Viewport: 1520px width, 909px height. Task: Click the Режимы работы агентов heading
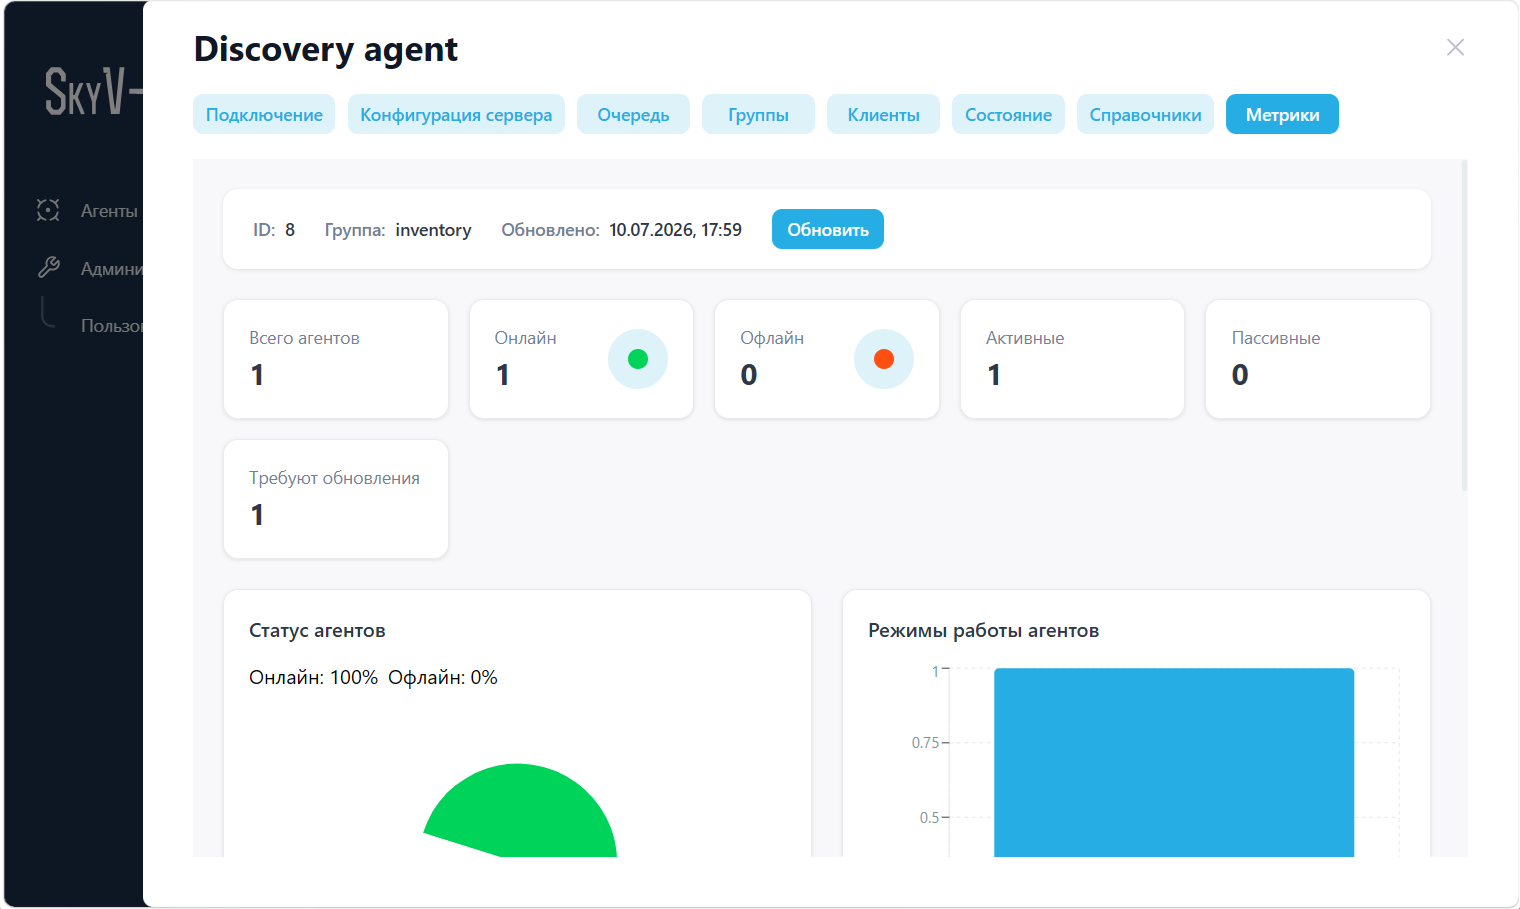coord(983,630)
